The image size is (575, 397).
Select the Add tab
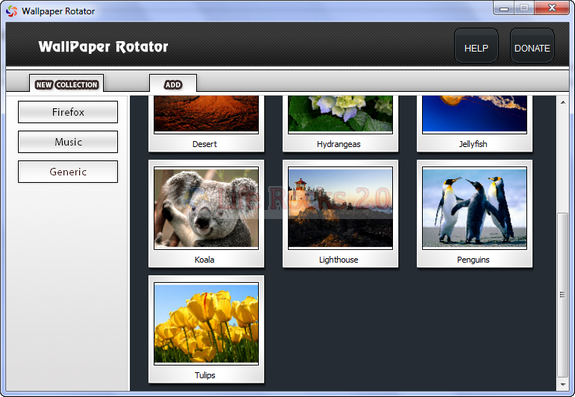[x=173, y=84]
